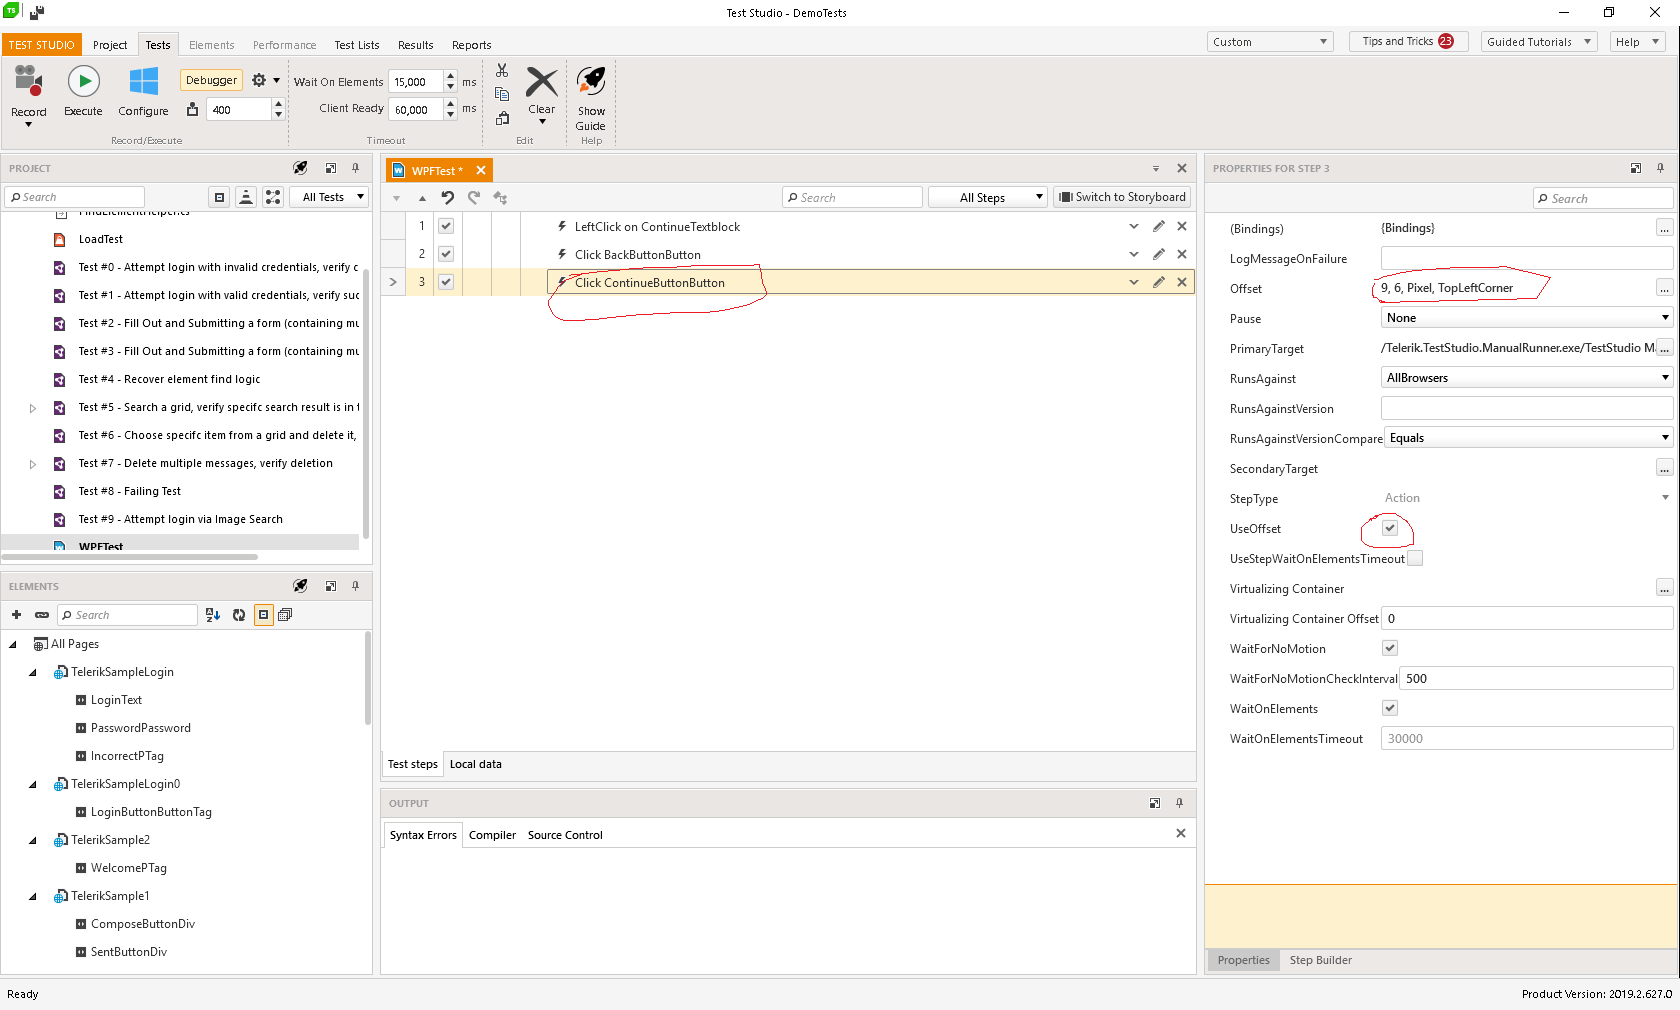Delete step 2 with its X icon
1680x1010 pixels.
pyautogui.click(x=1182, y=255)
